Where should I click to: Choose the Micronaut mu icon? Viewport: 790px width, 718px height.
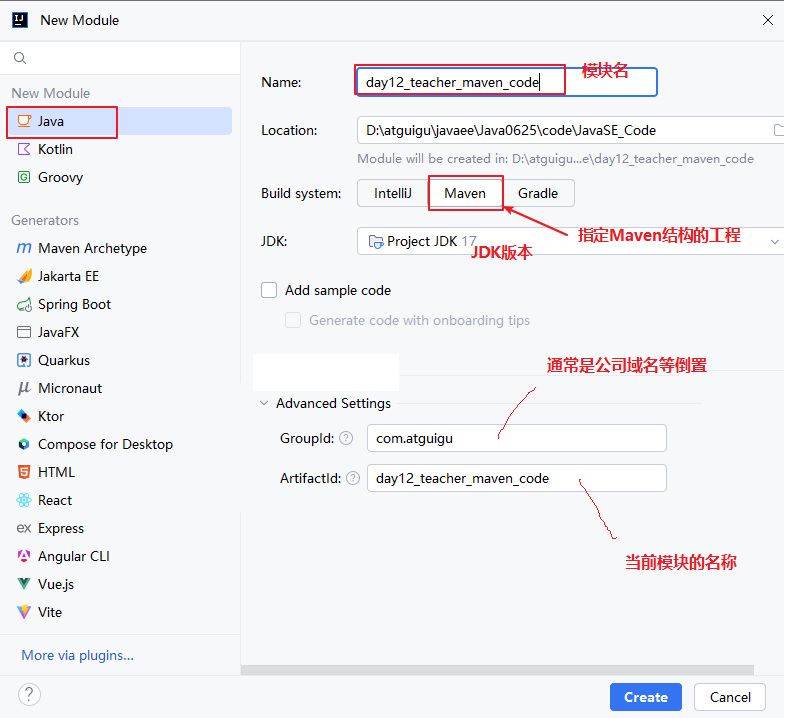coord(24,388)
